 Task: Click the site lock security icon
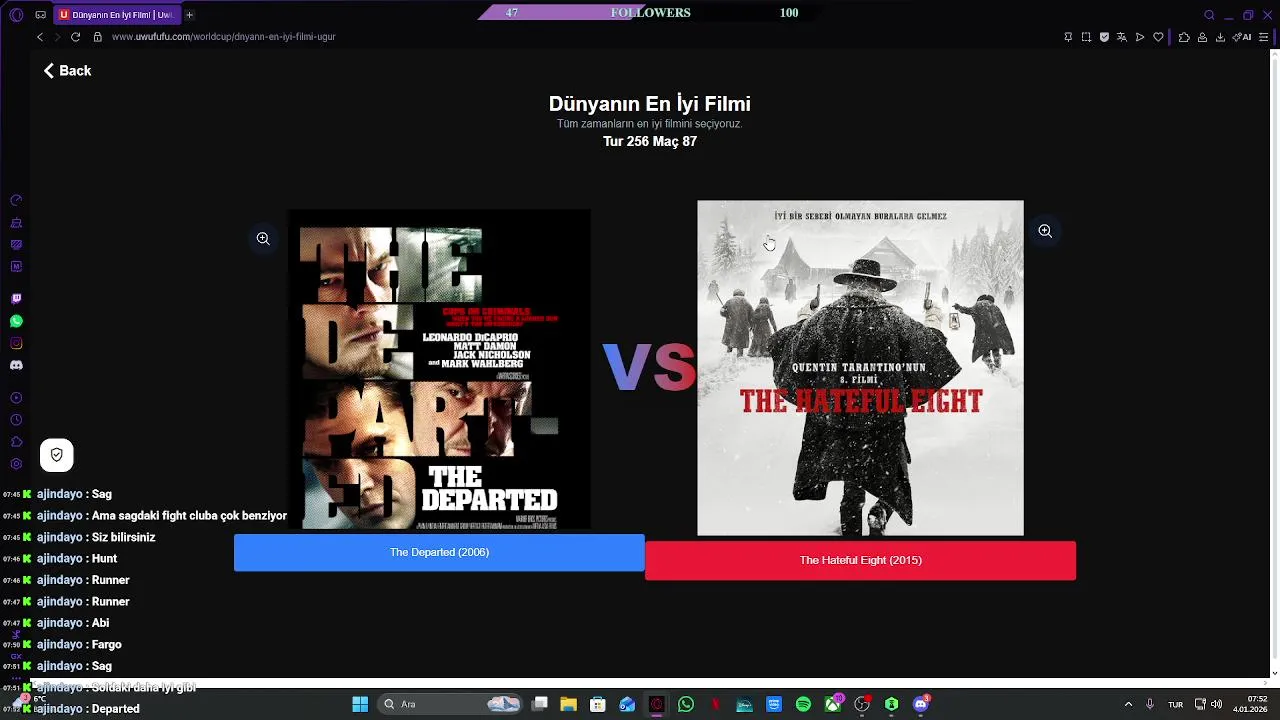(x=98, y=37)
